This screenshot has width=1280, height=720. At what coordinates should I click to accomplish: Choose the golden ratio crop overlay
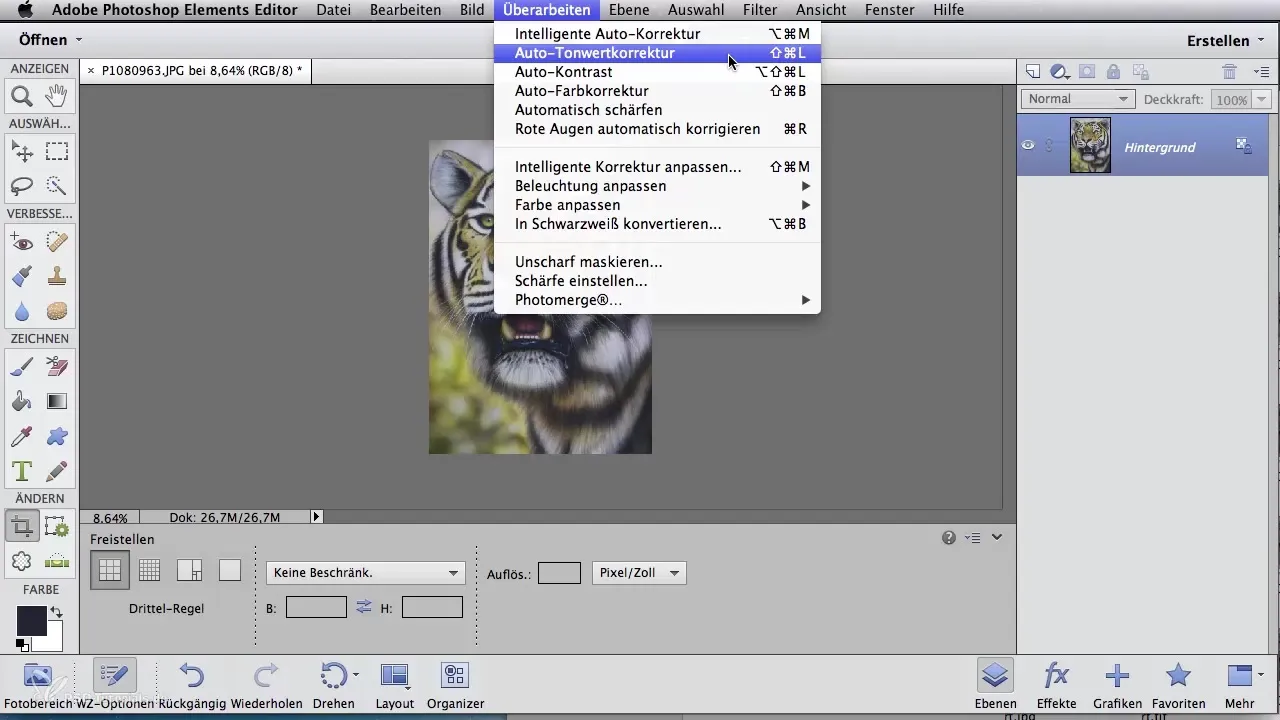[190, 570]
